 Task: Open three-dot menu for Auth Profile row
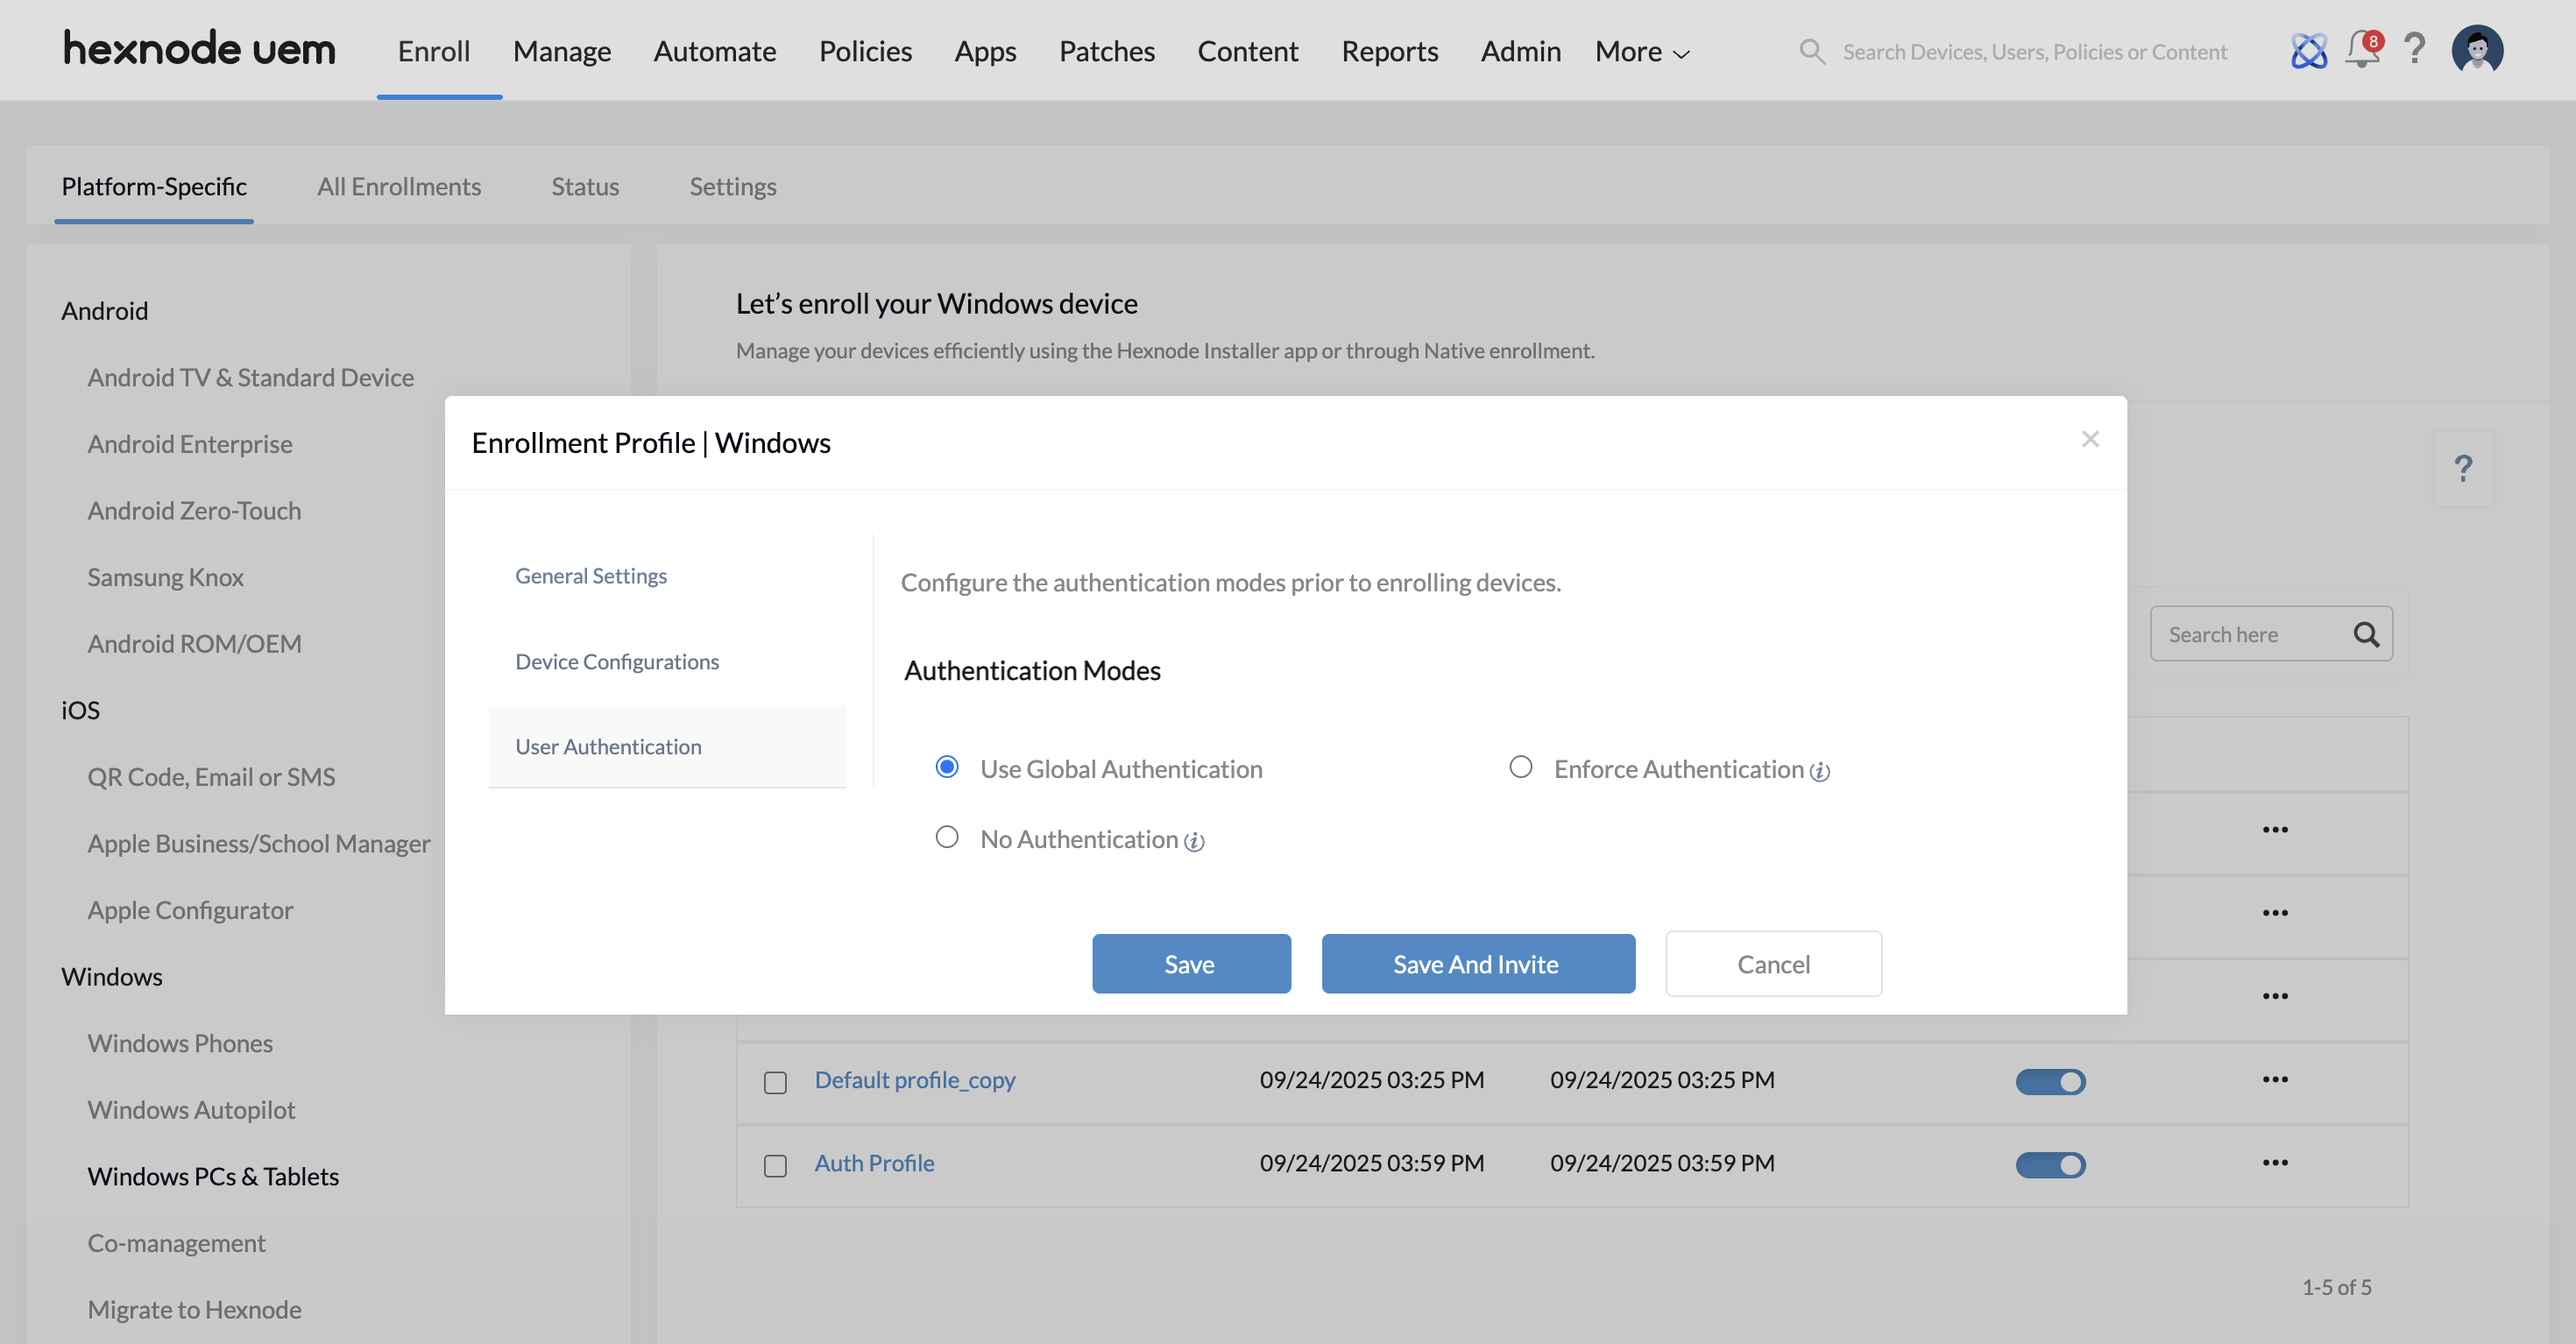point(2275,1162)
